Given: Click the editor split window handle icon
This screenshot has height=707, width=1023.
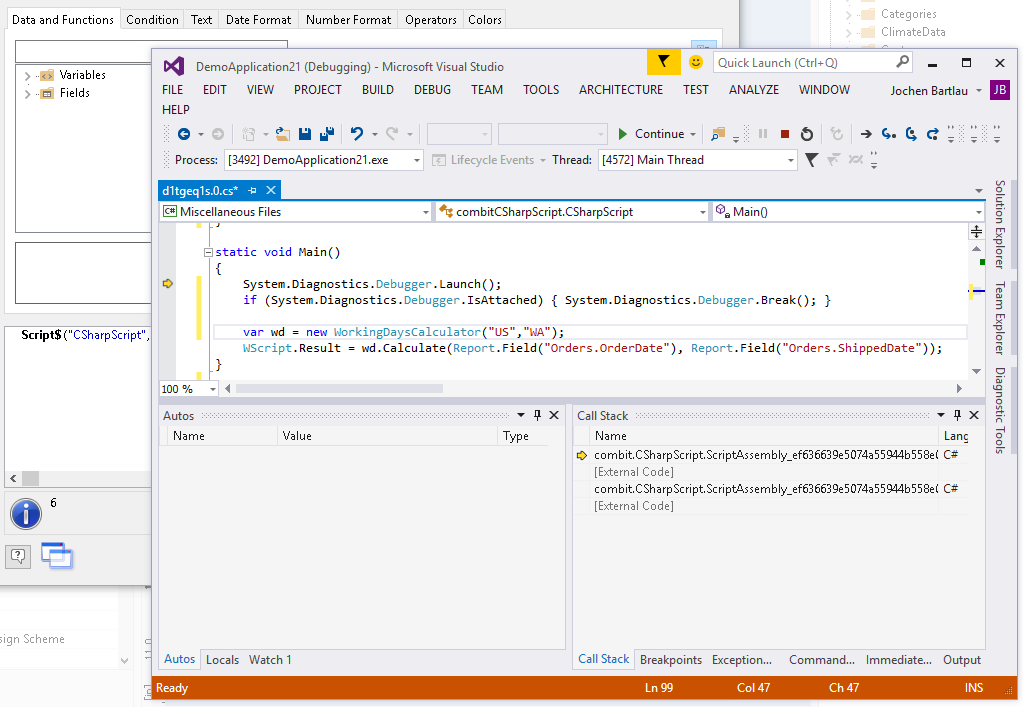Looking at the screenshot, I should coord(976,232).
